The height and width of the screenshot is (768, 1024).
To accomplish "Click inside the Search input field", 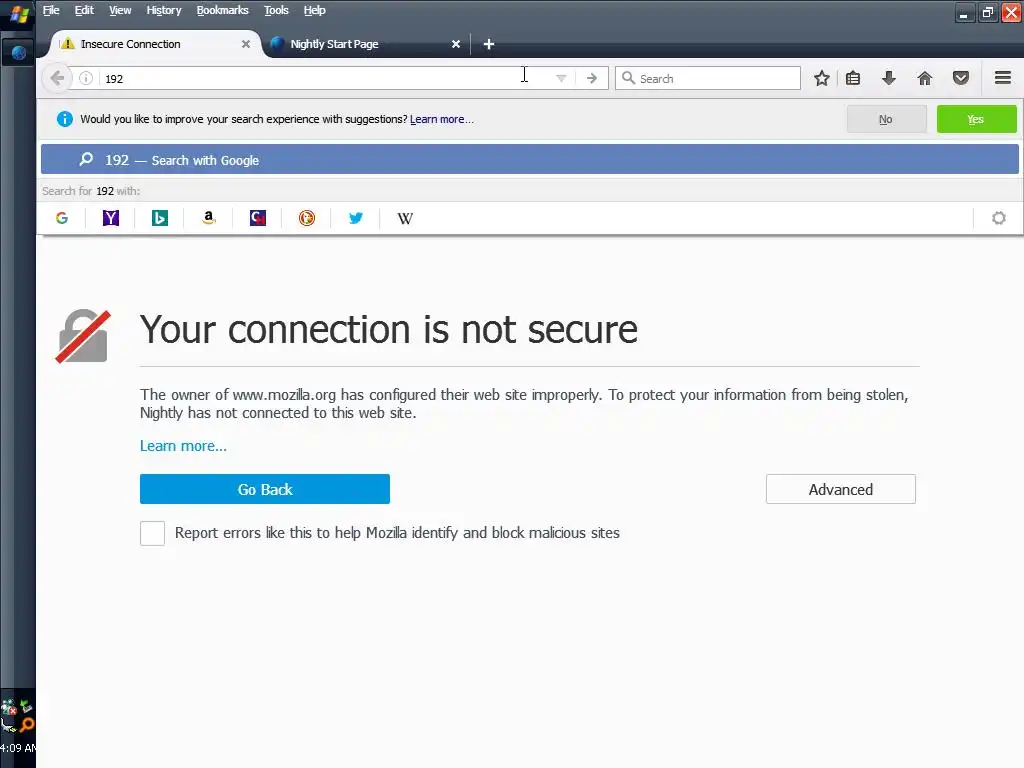I will 715,78.
